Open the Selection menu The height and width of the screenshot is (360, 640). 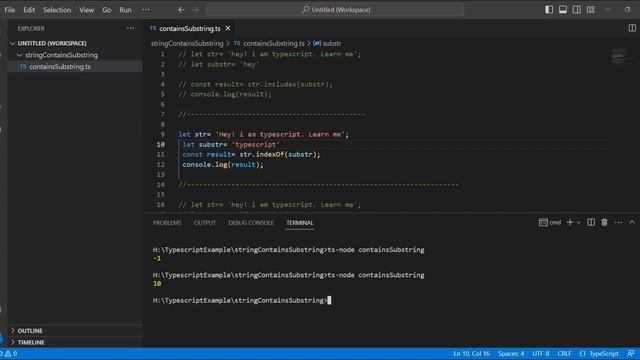(x=57, y=10)
